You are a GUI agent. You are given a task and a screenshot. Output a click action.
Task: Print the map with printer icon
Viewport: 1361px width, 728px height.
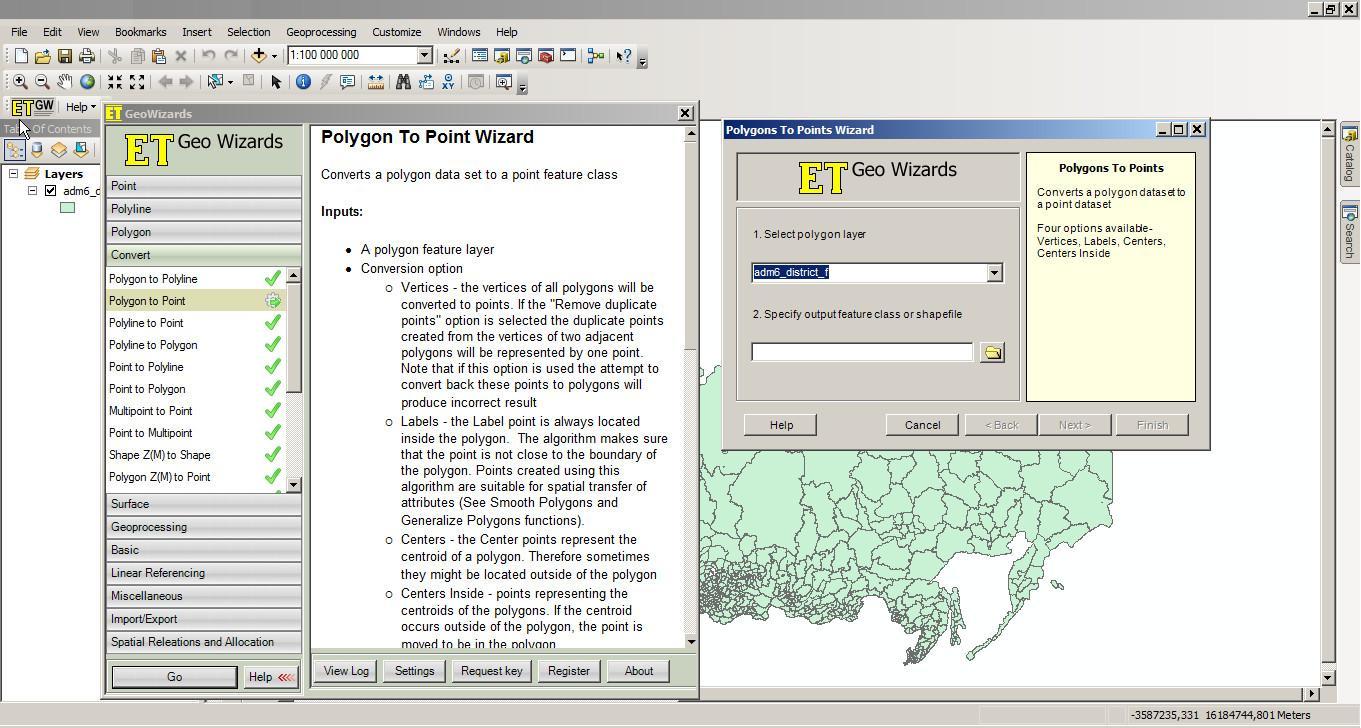tap(87, 56)
